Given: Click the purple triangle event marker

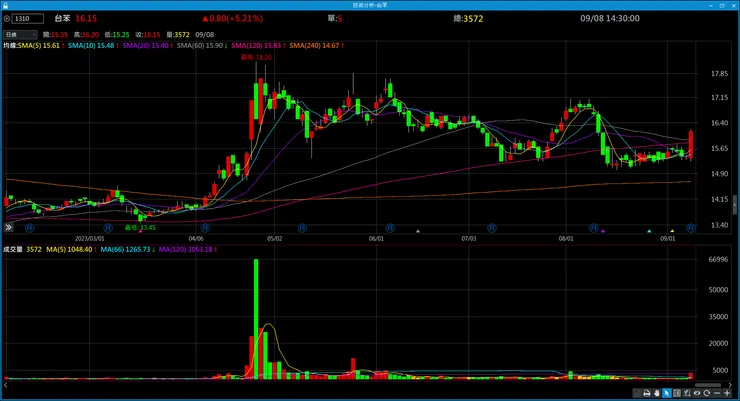Looking at the screenshot, I should (x=603, y=231).
